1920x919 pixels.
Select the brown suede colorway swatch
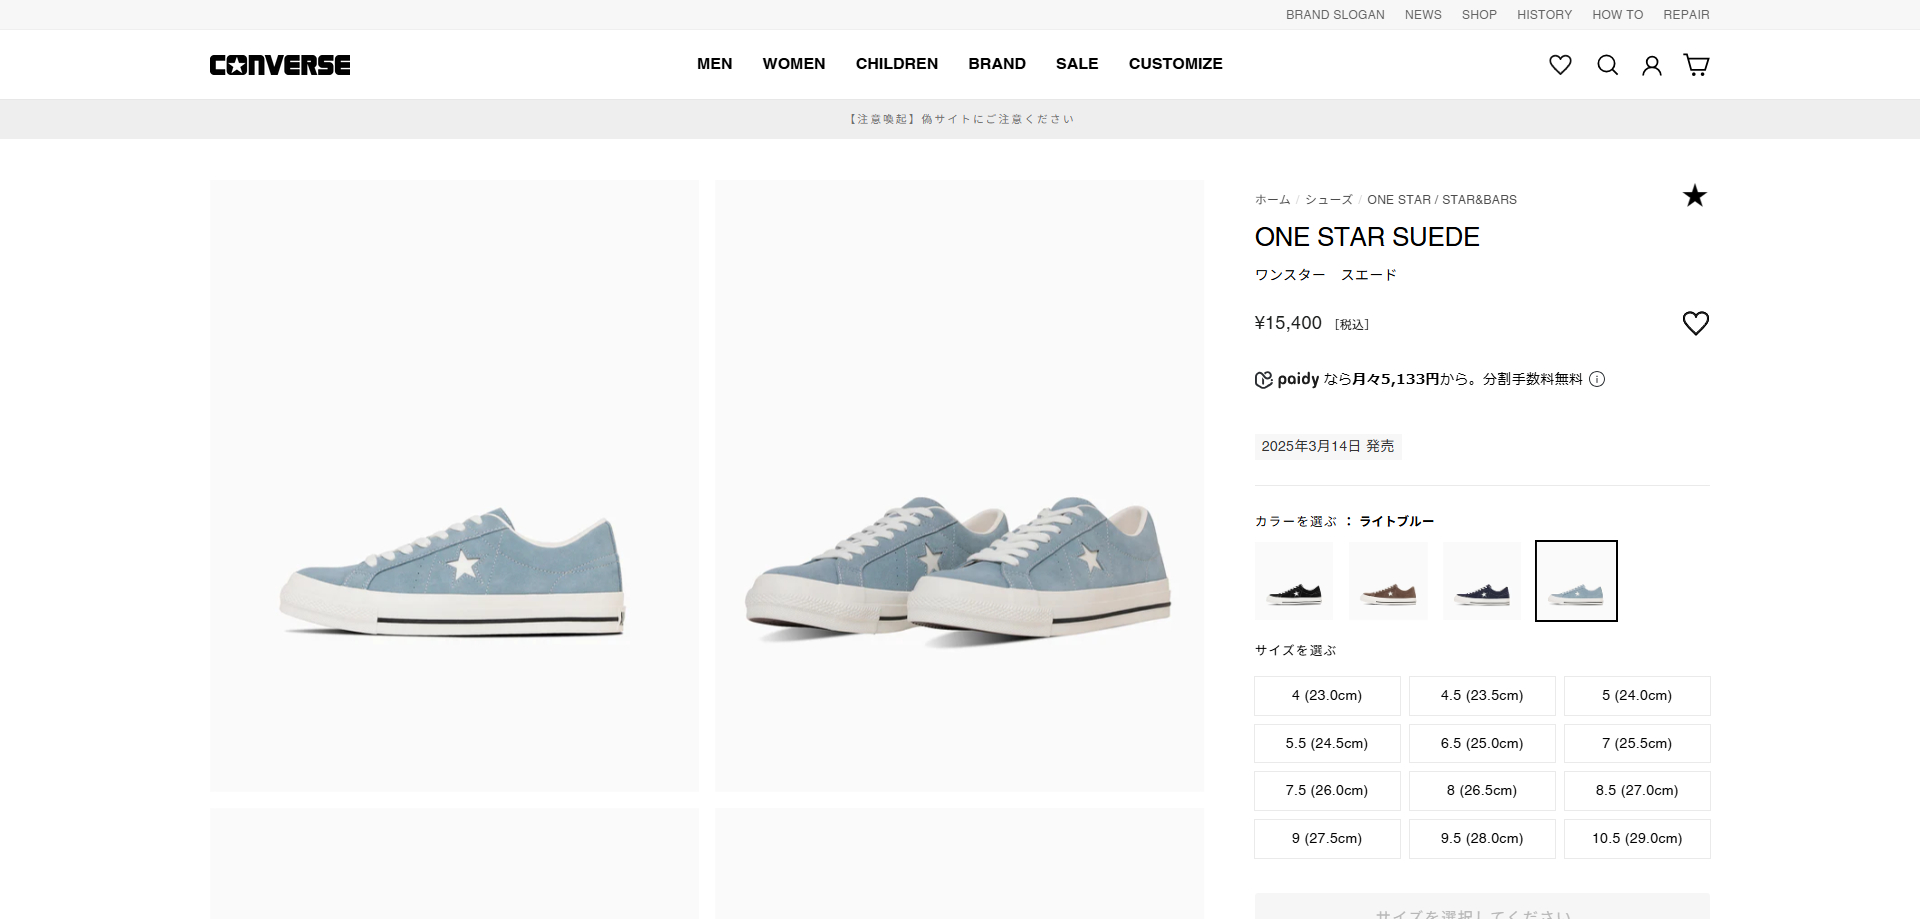coord(1388,580)
